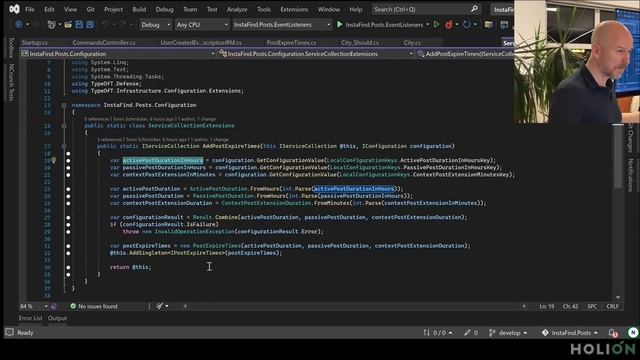Image resolution: width=640 pixels, height=360 pixels.
Task: Open the develop branch dropdown
Action: click(x=508, y=333)
